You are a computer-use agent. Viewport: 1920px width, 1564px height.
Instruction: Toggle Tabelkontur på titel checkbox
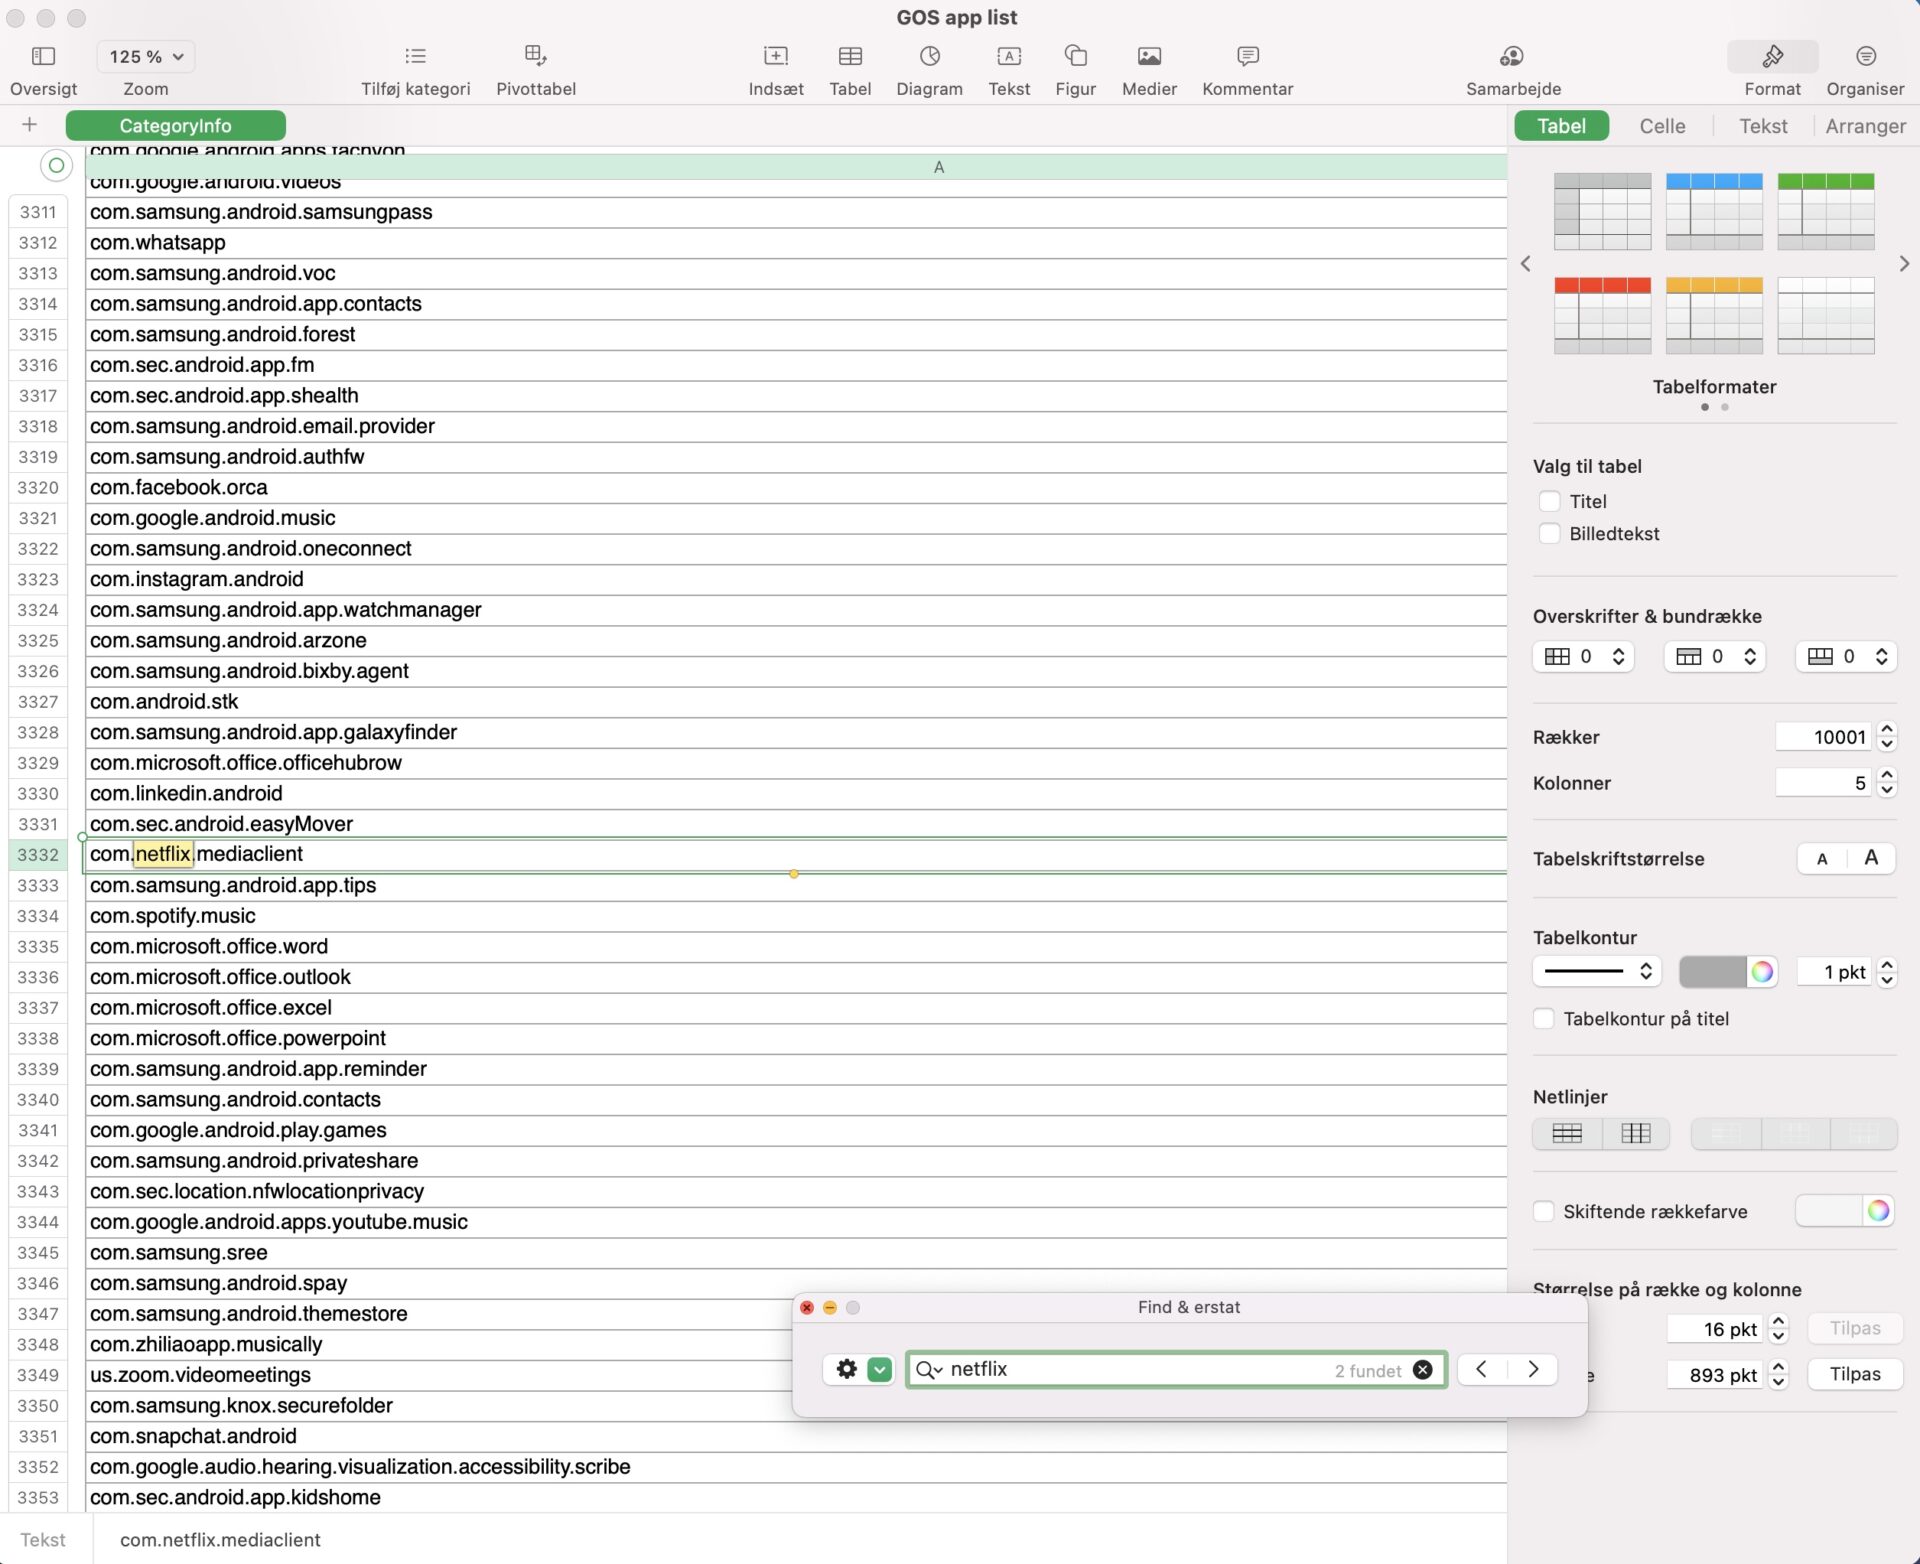click(x=1545, y=1019)
